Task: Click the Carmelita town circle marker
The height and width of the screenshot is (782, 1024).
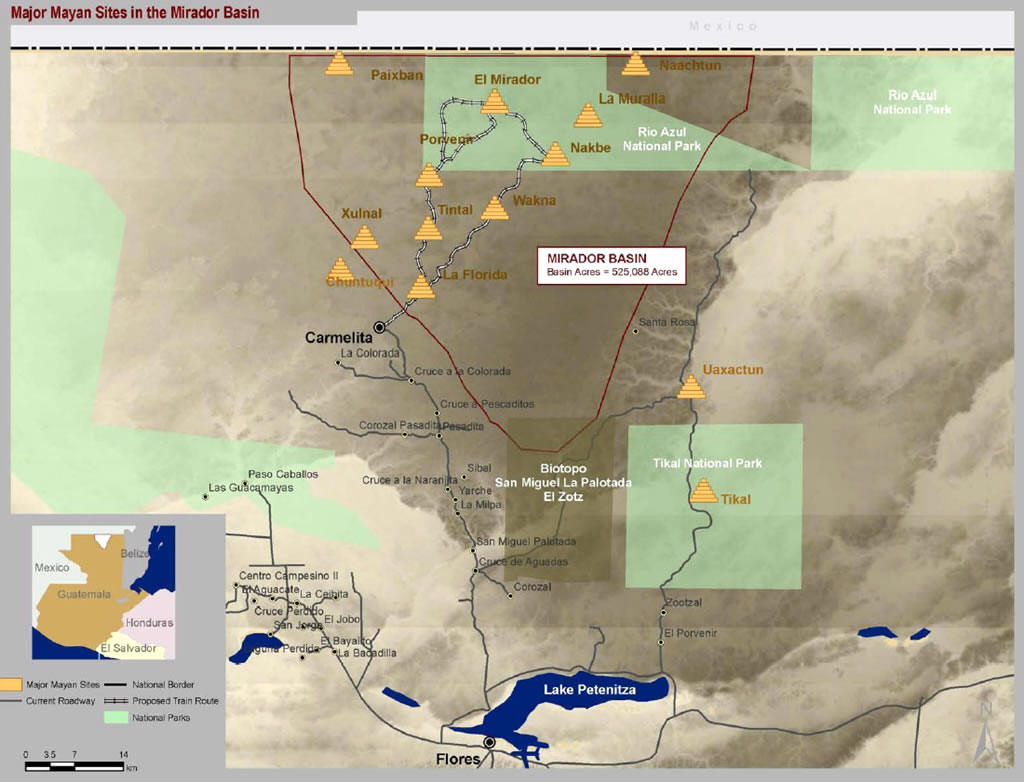Action: click(x=380, y=327)
